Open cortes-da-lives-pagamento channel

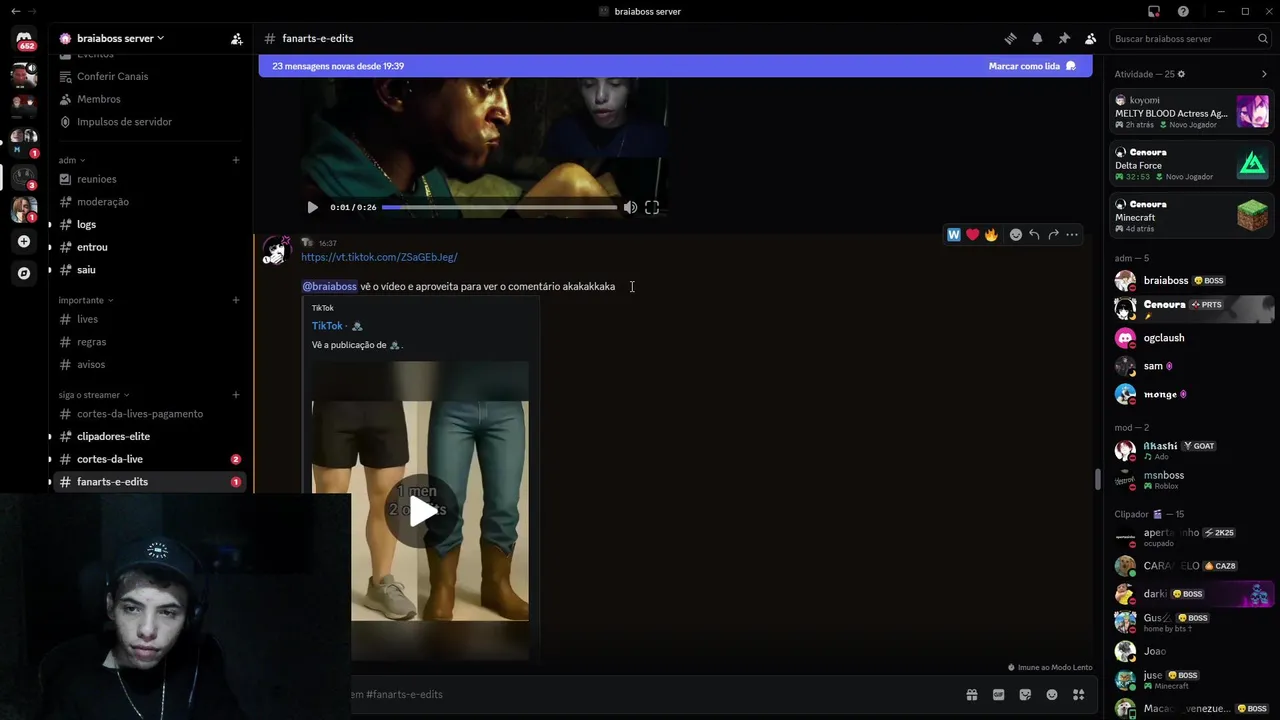point(150,414)
